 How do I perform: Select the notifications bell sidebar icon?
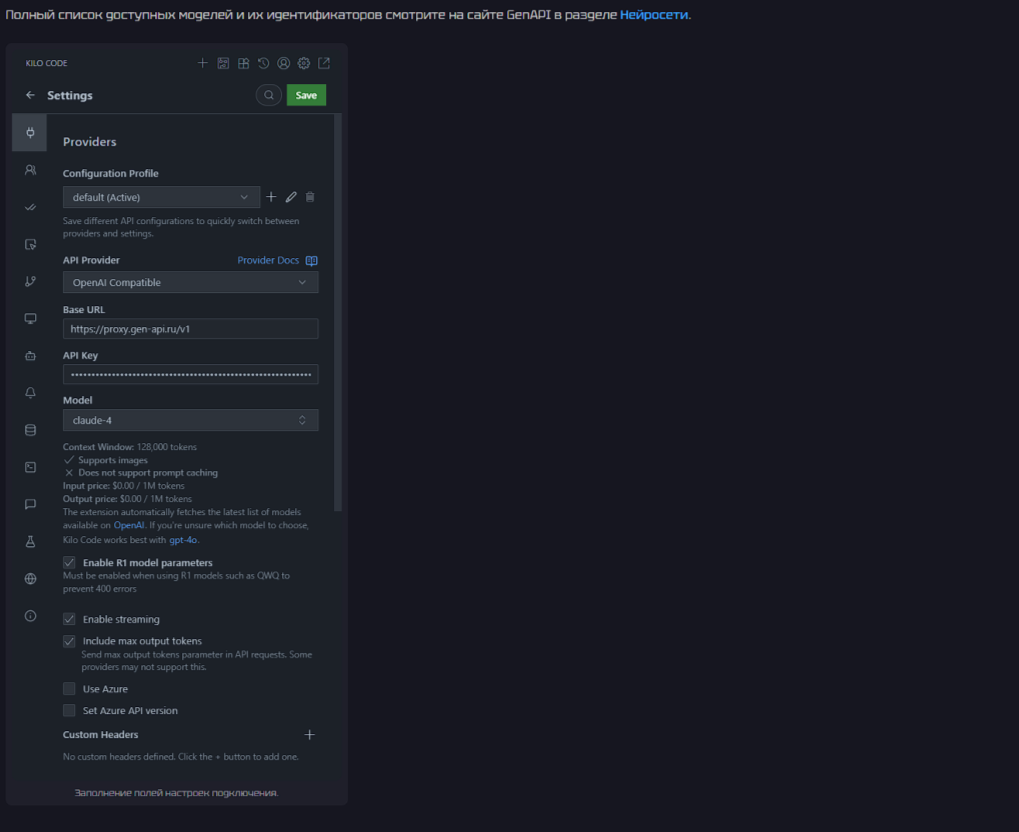coord(30,393)
